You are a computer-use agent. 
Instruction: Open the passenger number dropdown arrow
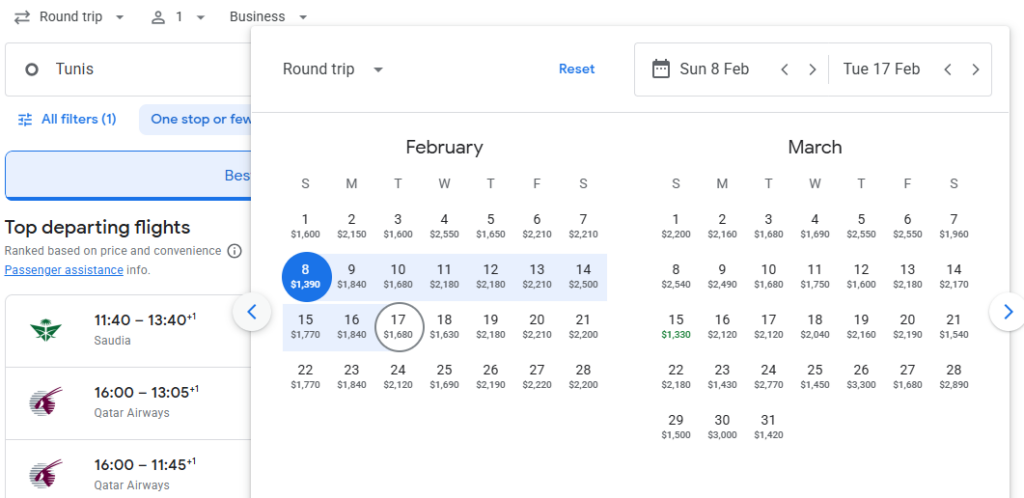(x=200, y=18)
